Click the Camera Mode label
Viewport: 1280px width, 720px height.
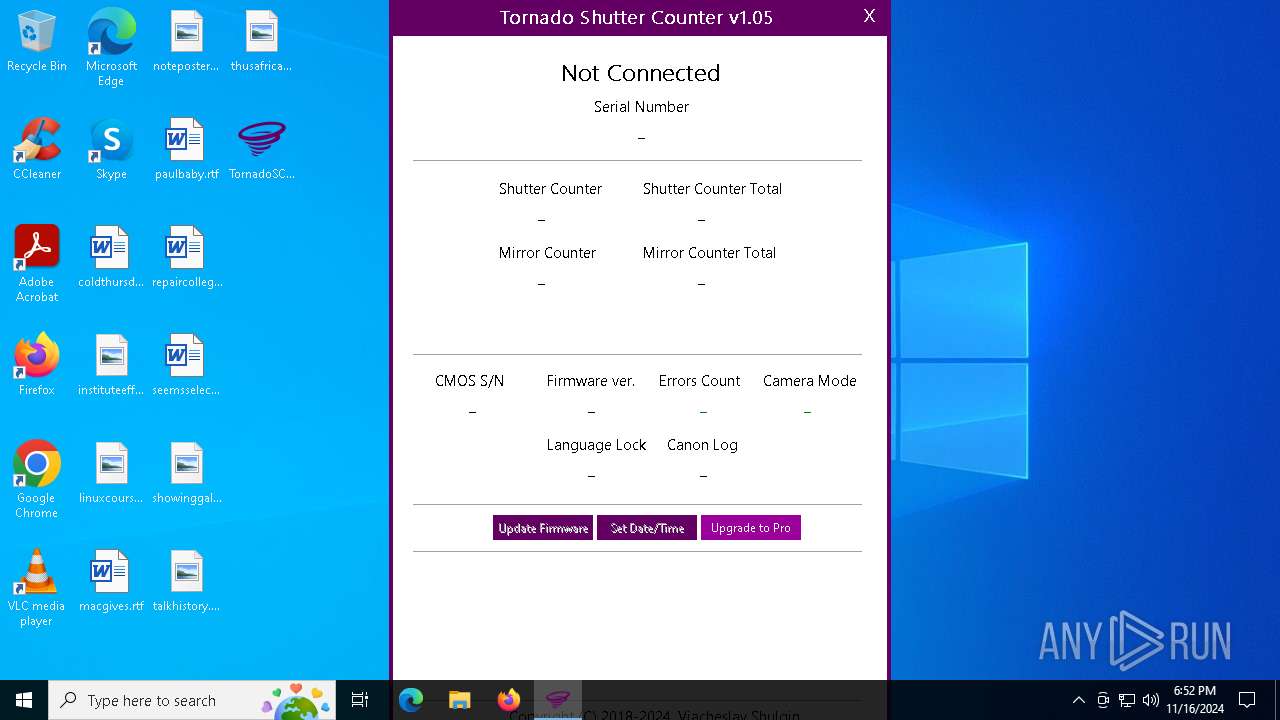(x=809, y=381)
